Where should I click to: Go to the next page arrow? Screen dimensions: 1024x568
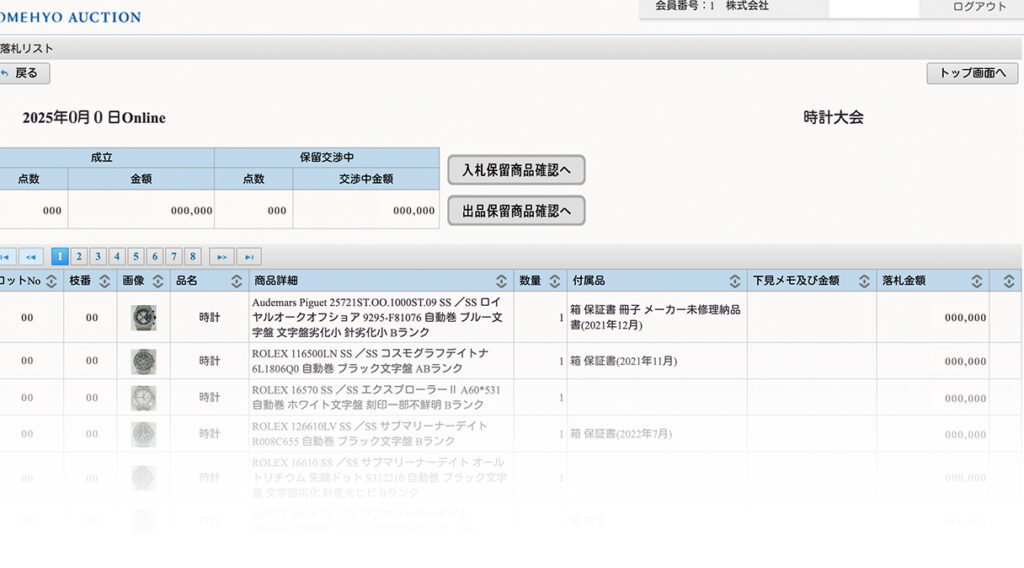tap(221, 256)
